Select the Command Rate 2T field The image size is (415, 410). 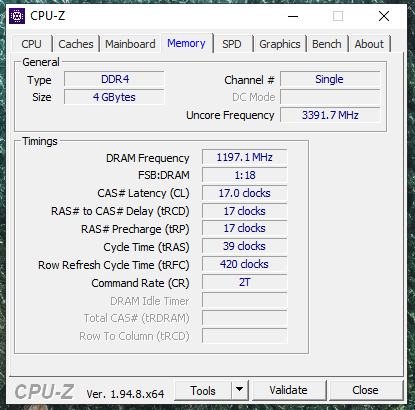(245, 282)
